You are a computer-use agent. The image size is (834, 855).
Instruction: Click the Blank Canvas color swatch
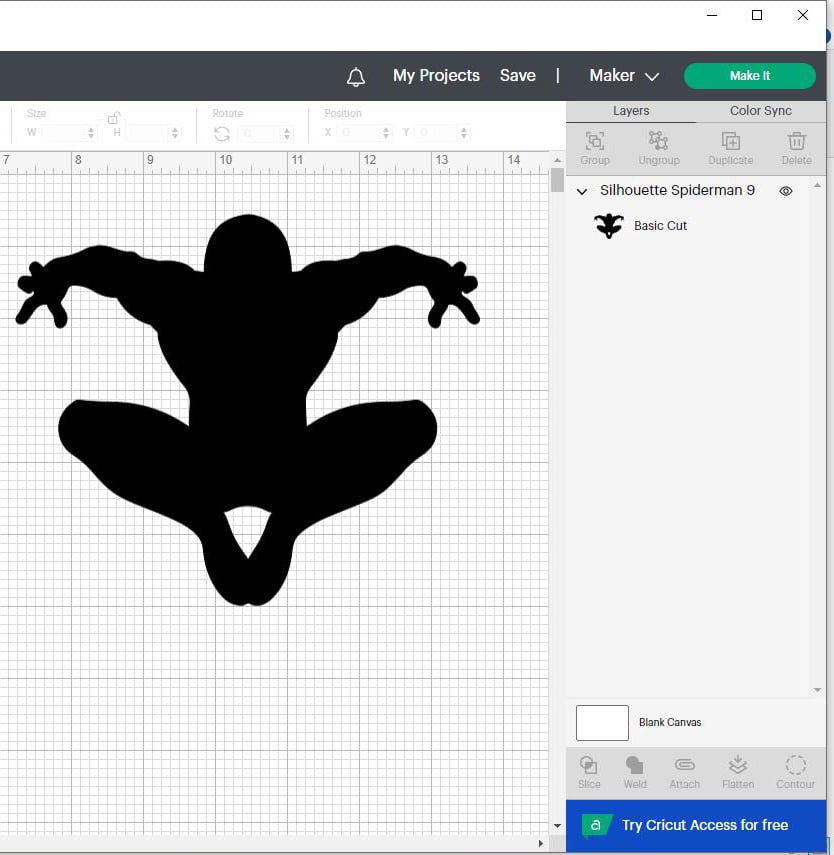click(x=602, y=722)
